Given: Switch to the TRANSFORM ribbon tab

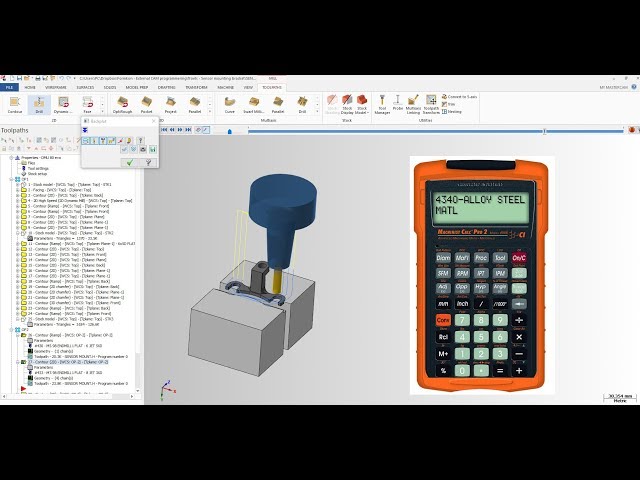Looking at the screenshot, I should tap(196, 87).
